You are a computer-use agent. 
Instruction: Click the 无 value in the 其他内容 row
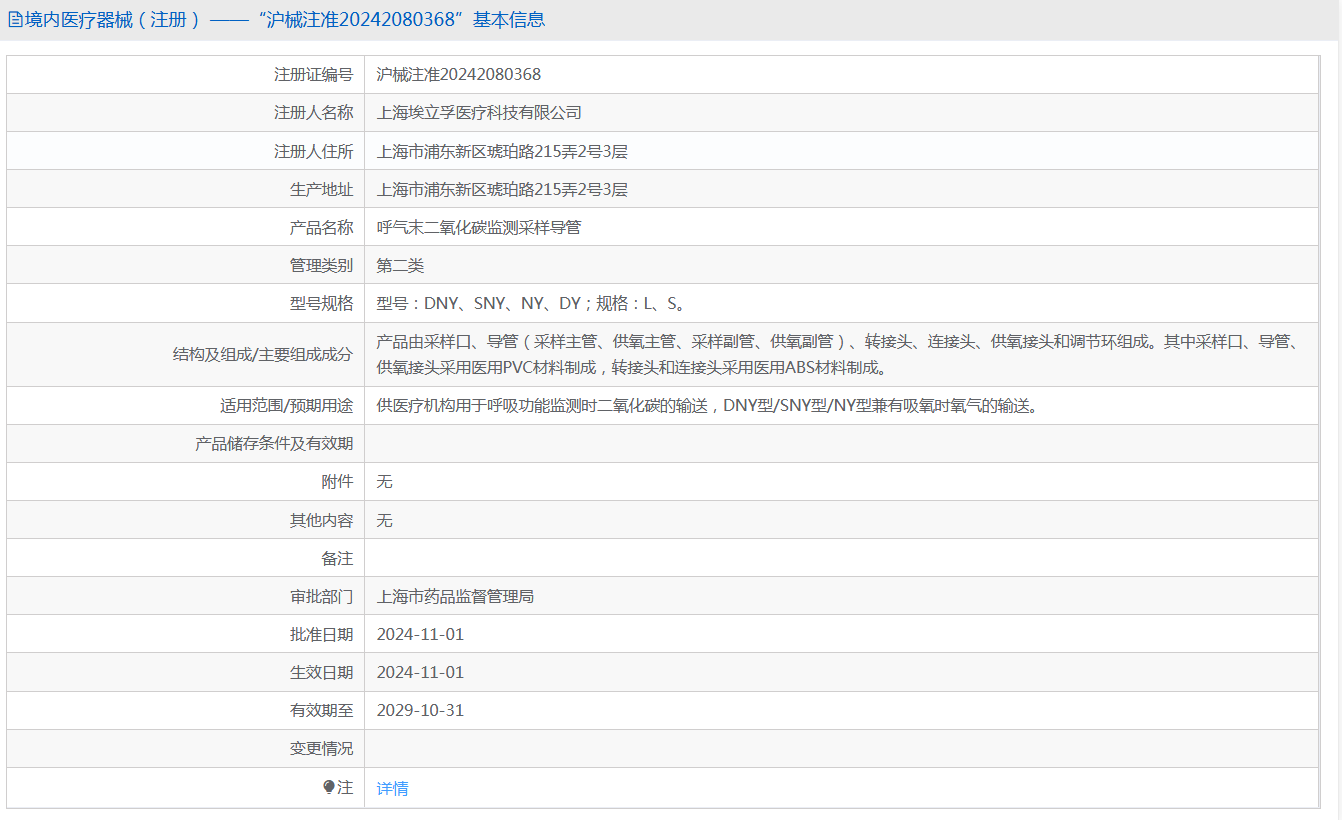[384, 521]
